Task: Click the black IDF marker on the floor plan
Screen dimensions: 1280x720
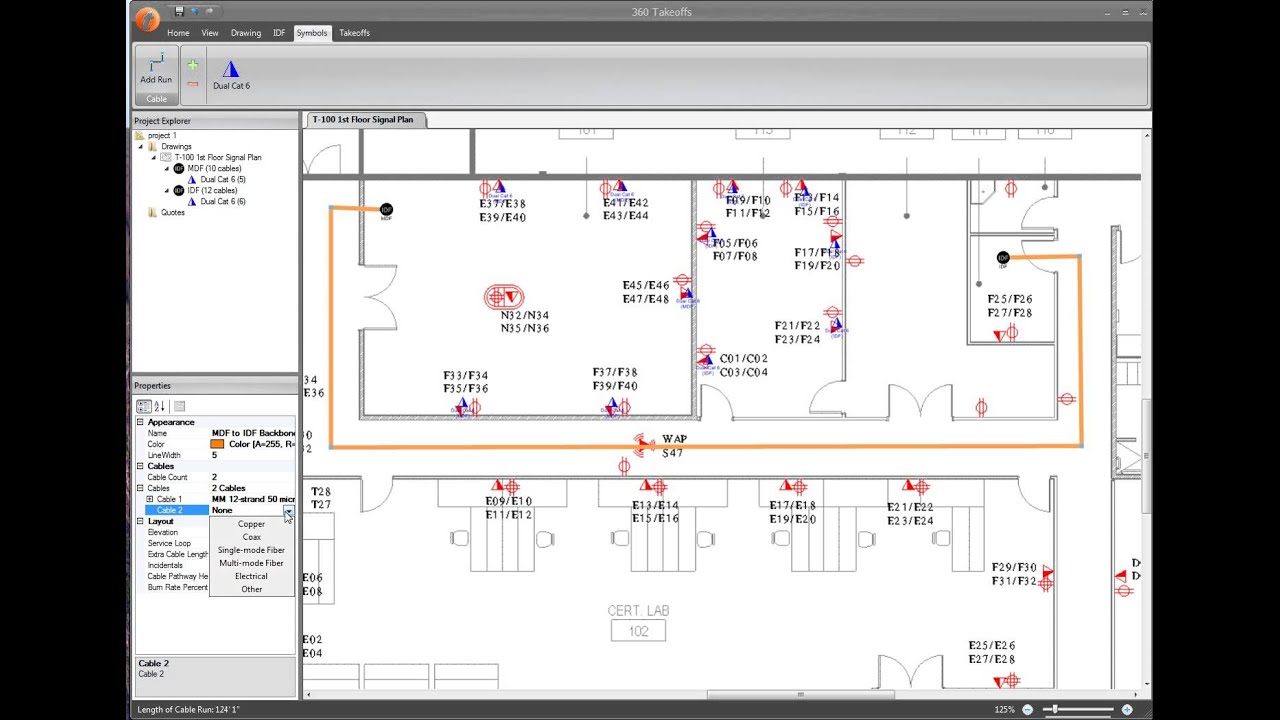Action: coord(1003,258)
